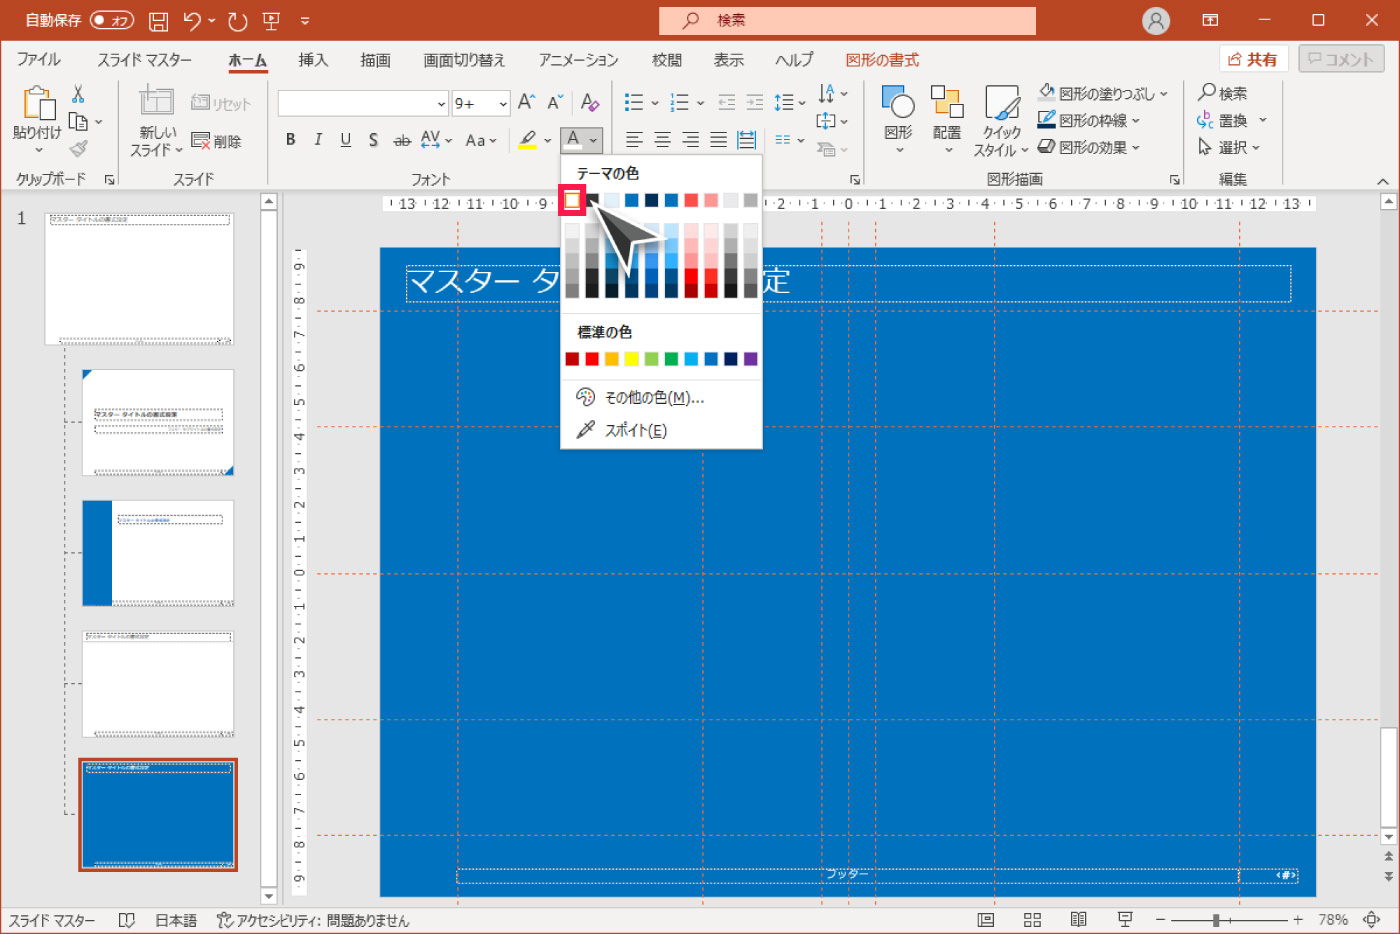This screenshot has width=1400, height=934.
Task: Click Find (検索) in Editing group
Action: [1223, 93]
